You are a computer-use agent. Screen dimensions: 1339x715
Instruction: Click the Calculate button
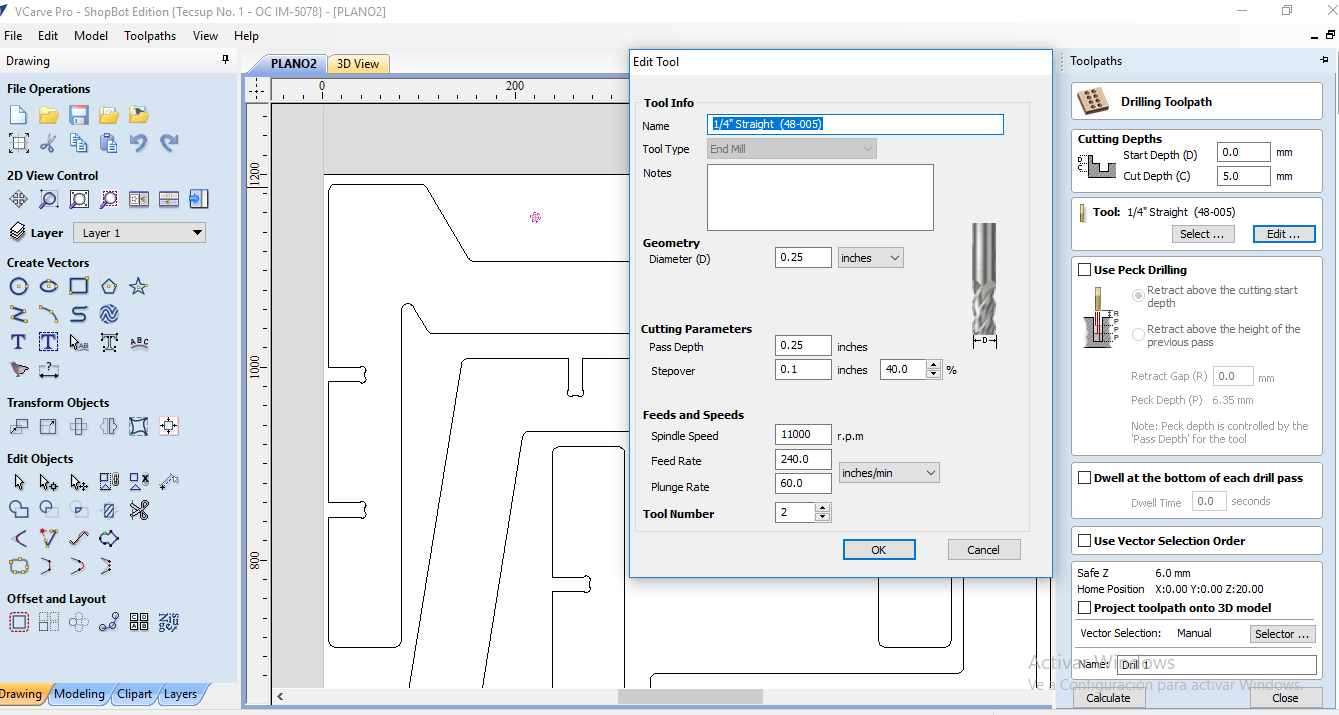1108,698
